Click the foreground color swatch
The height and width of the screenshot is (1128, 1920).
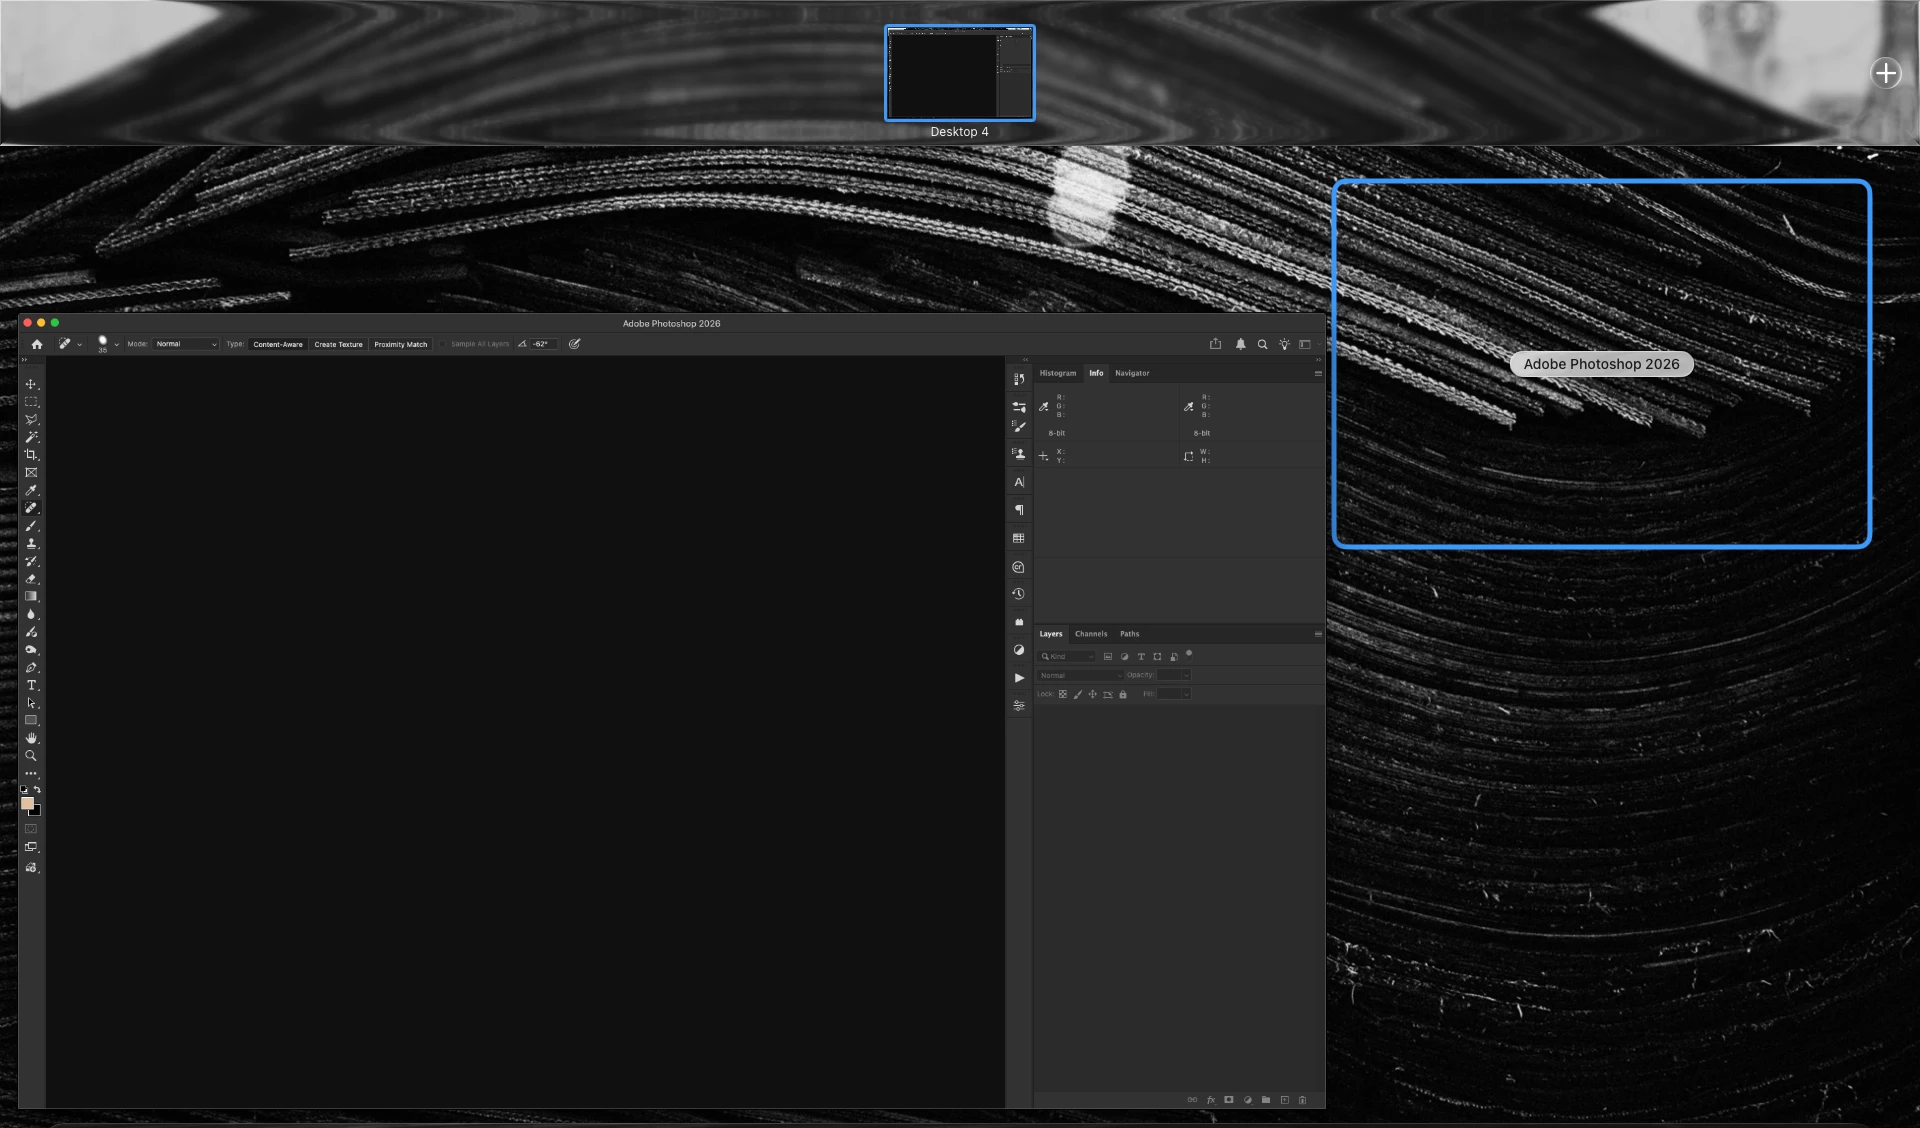(x=27, y=803)
